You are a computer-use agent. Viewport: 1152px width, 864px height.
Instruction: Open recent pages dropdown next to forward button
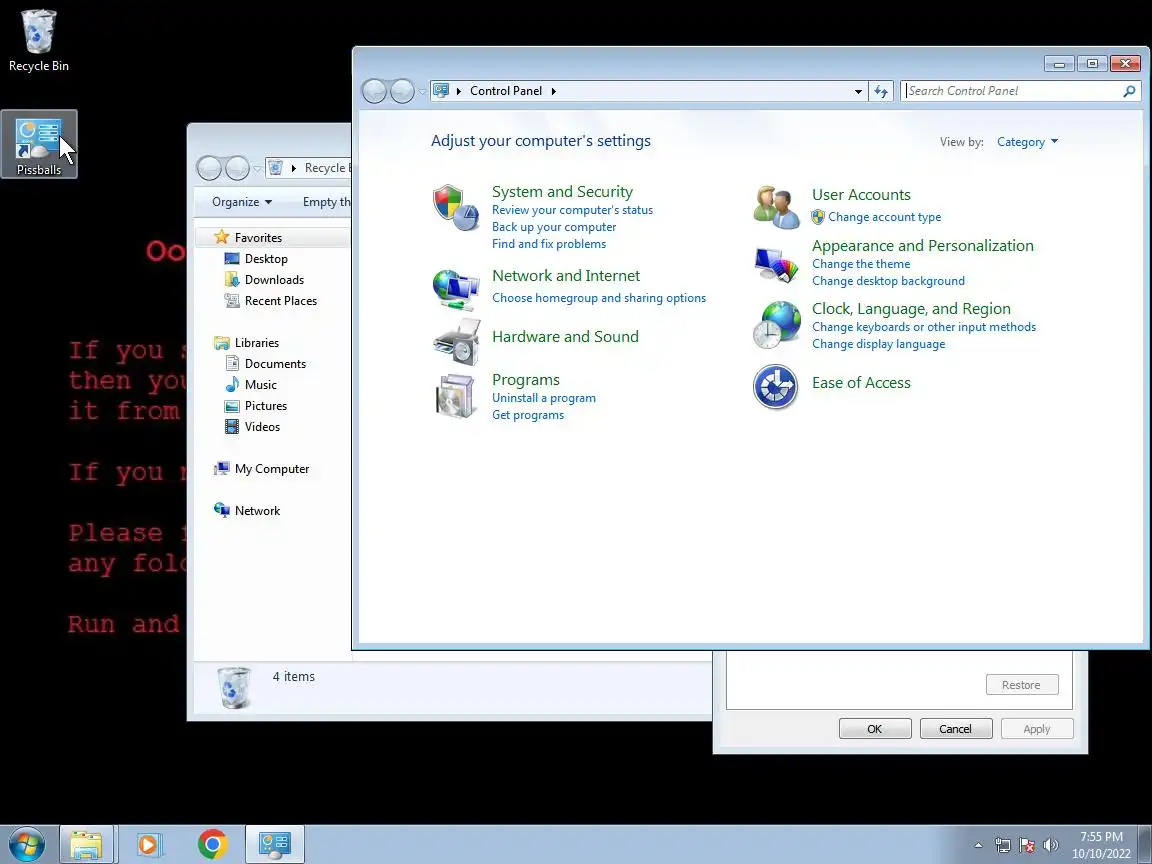click(422, 91)
